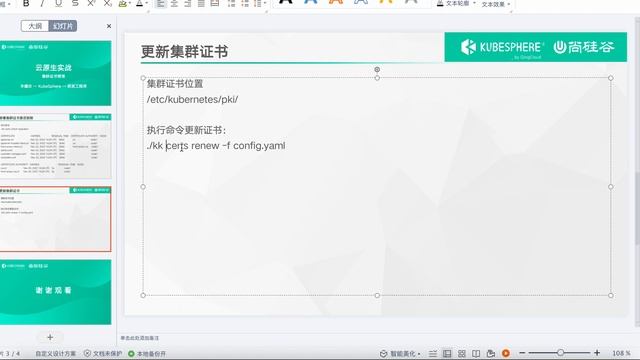The image size is (640, 360).
Task: Select black text style preset A
Action: pos(286,2)
